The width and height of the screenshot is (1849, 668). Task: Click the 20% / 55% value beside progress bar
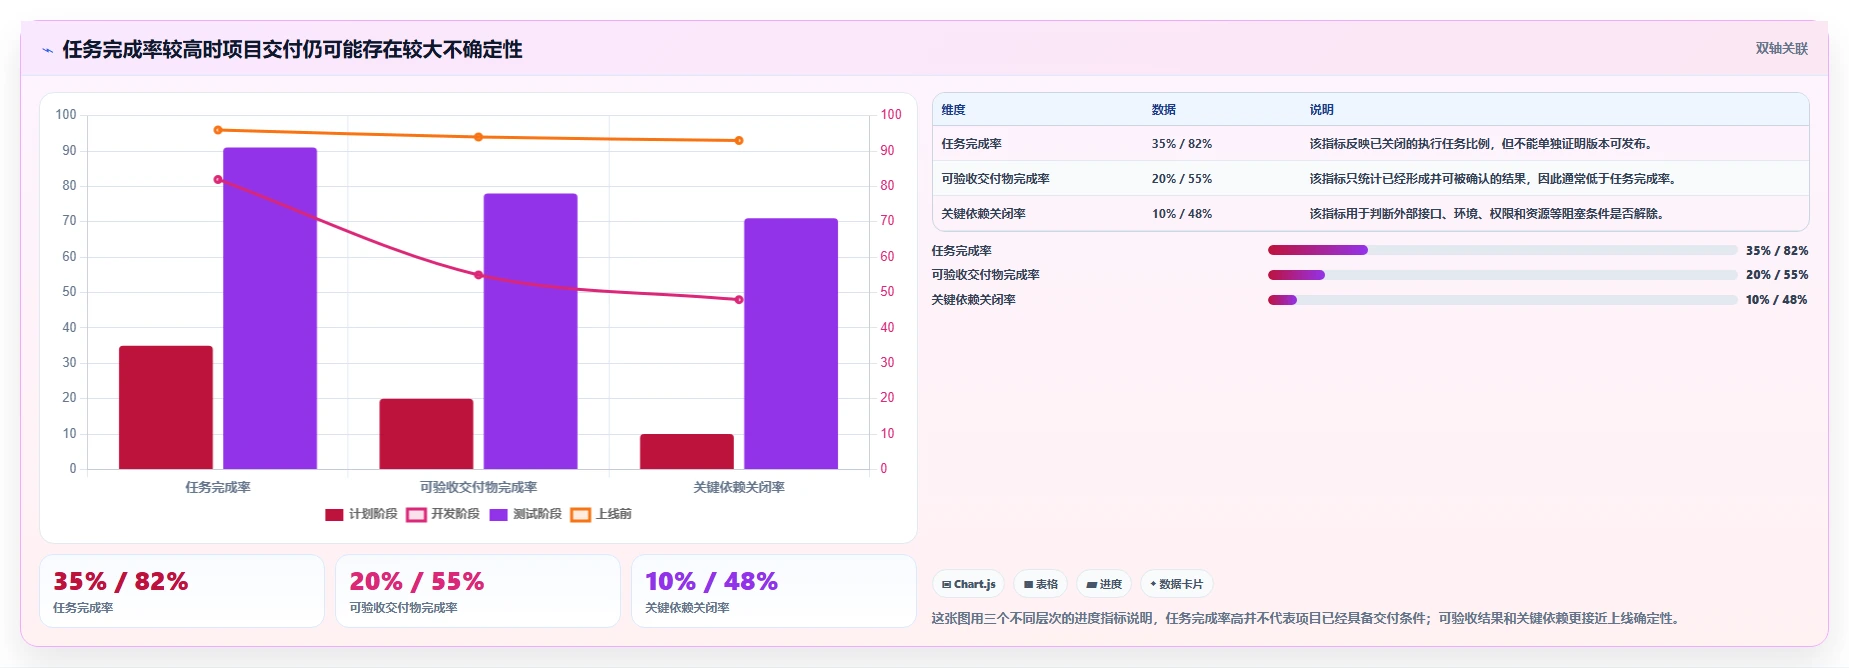1777,275
